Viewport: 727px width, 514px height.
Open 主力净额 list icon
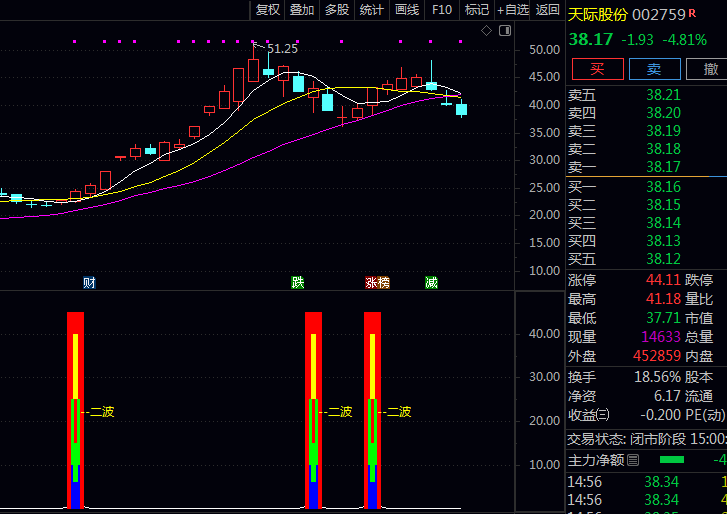[x=633, y=460]
